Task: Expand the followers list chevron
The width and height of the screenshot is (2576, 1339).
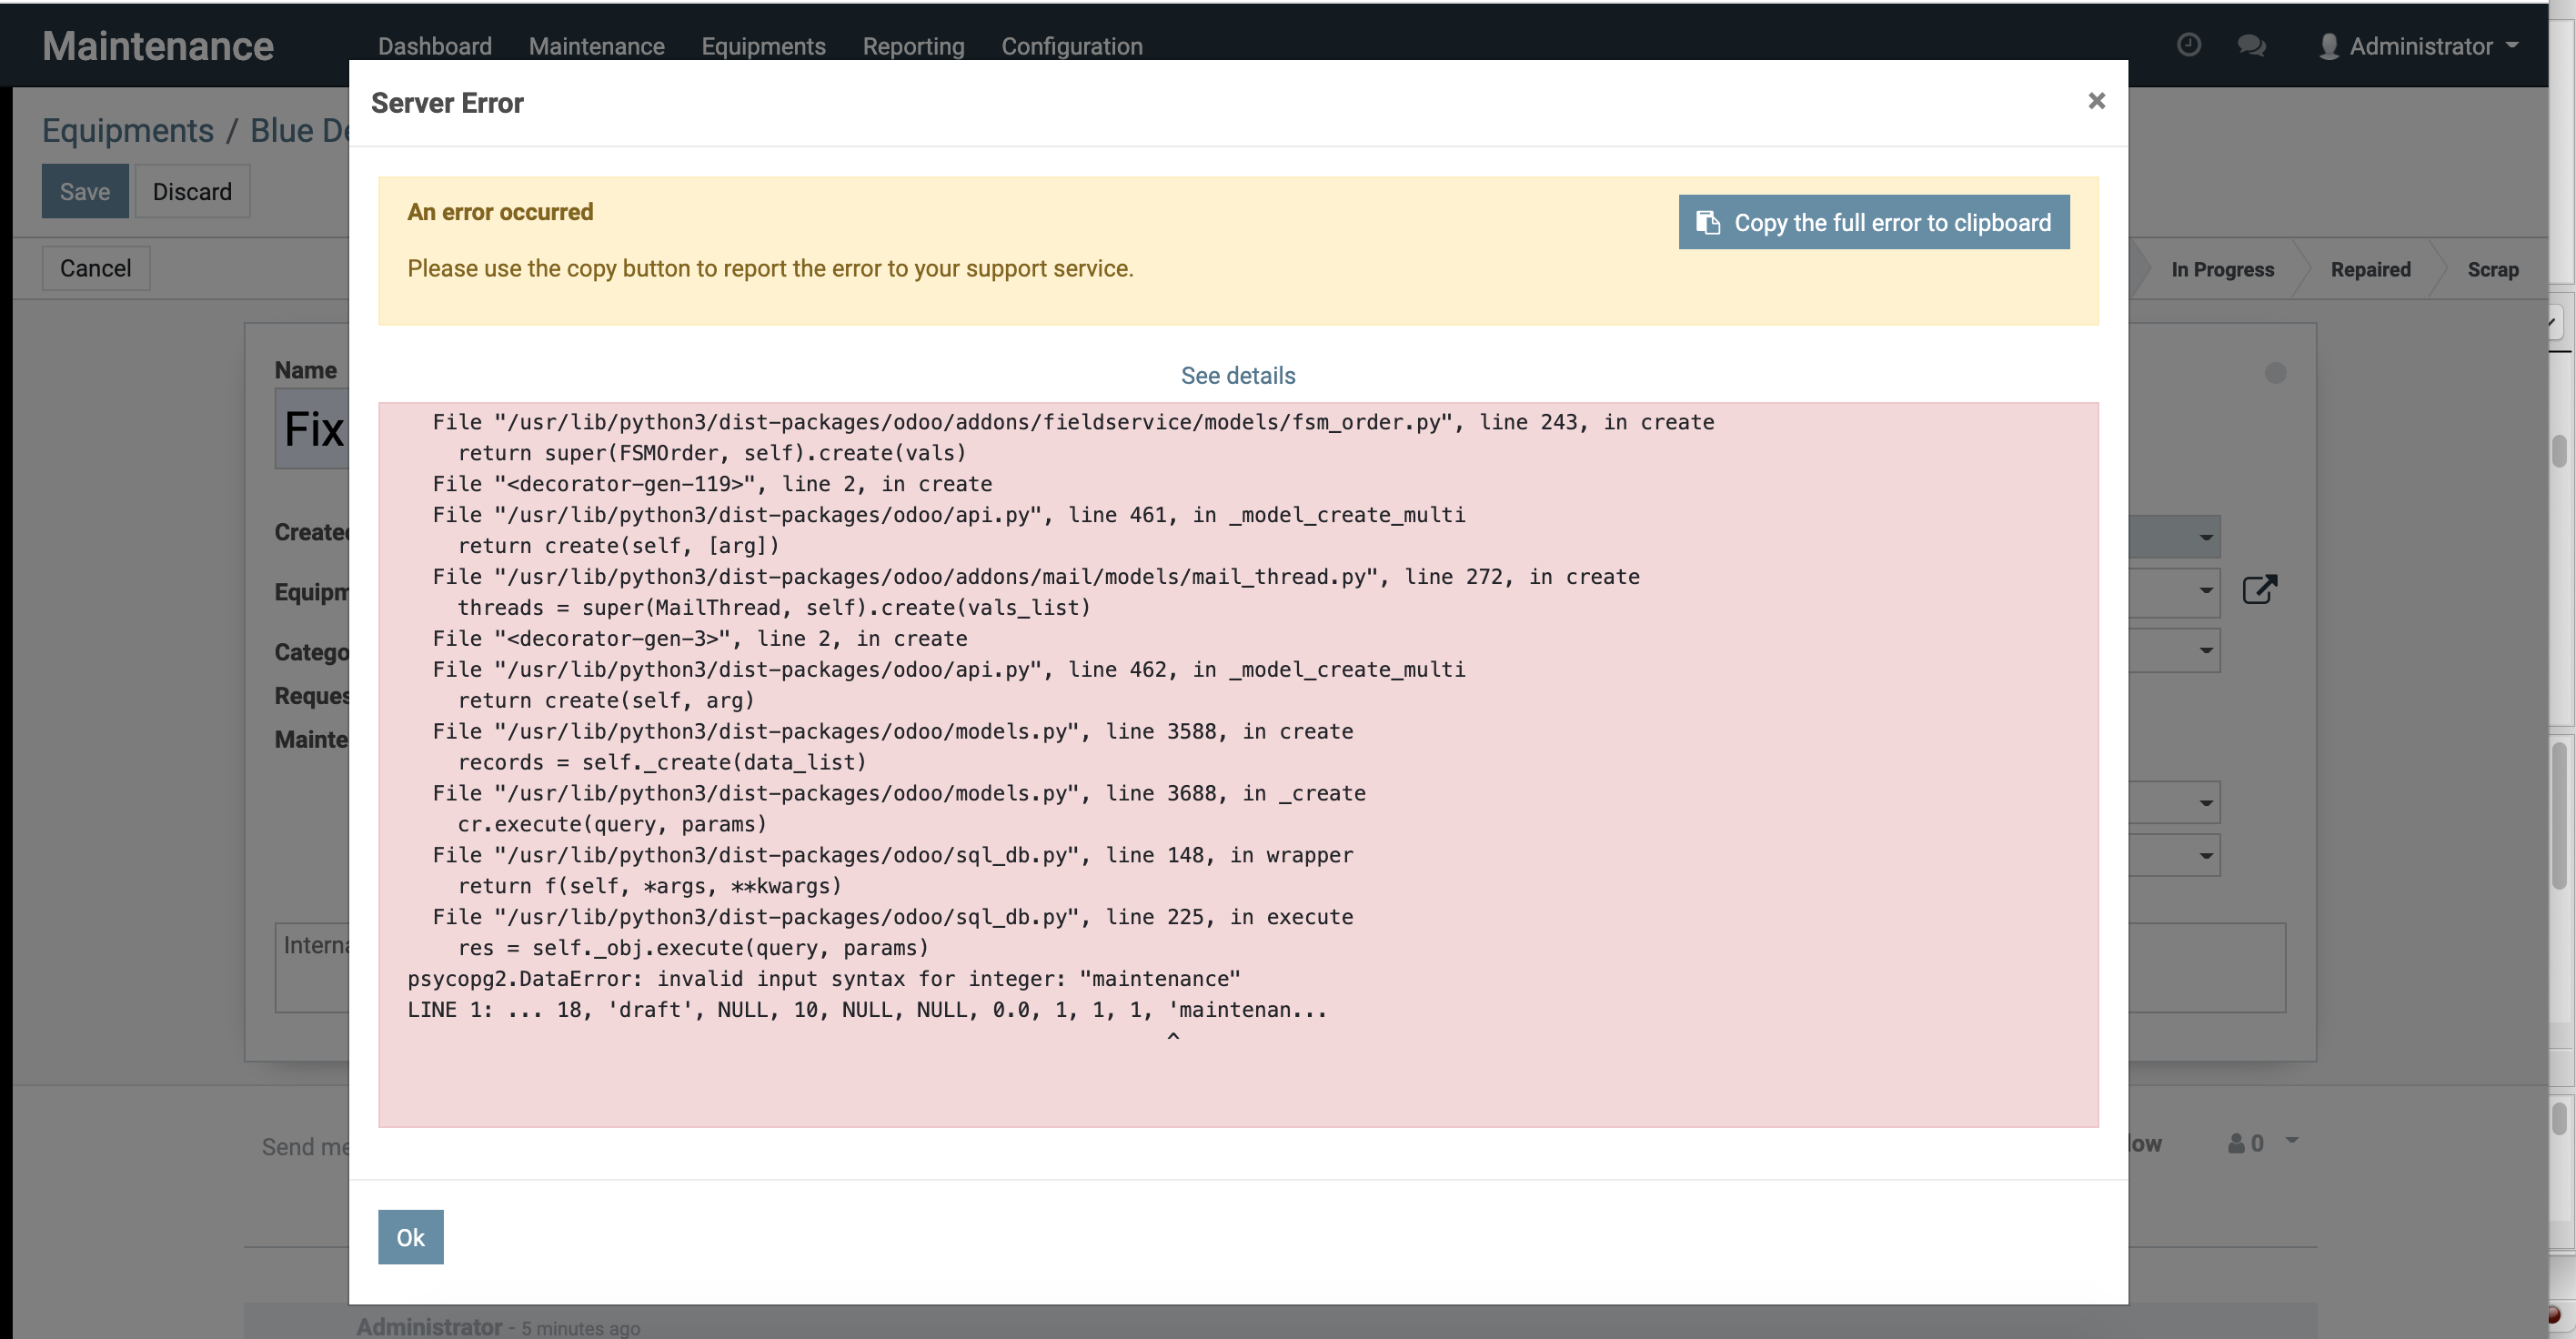Action: 2293,1142
